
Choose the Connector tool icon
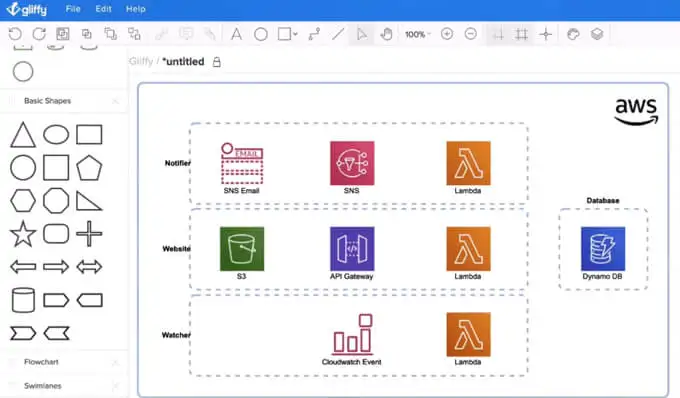click(x=314, y=34)
